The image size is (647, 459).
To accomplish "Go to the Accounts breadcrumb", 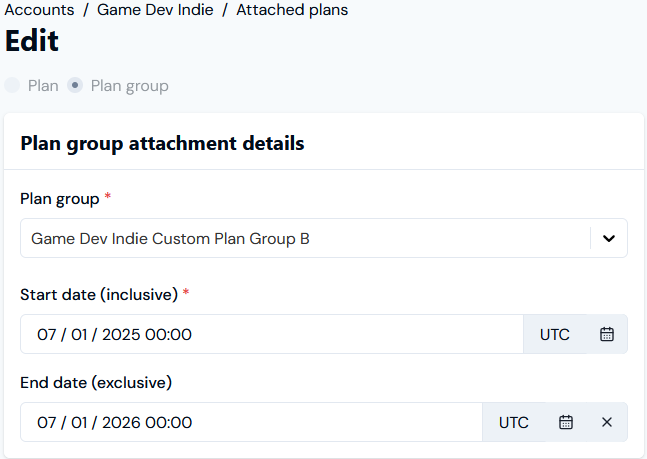I will (39, 10).
